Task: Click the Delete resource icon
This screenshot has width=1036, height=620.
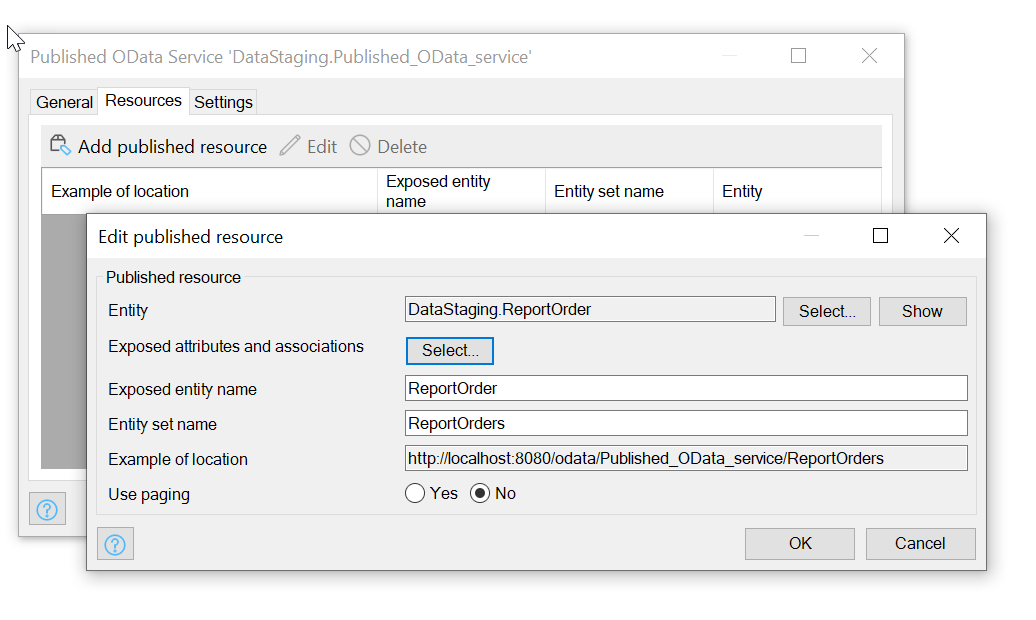Action: click(359, 145)
